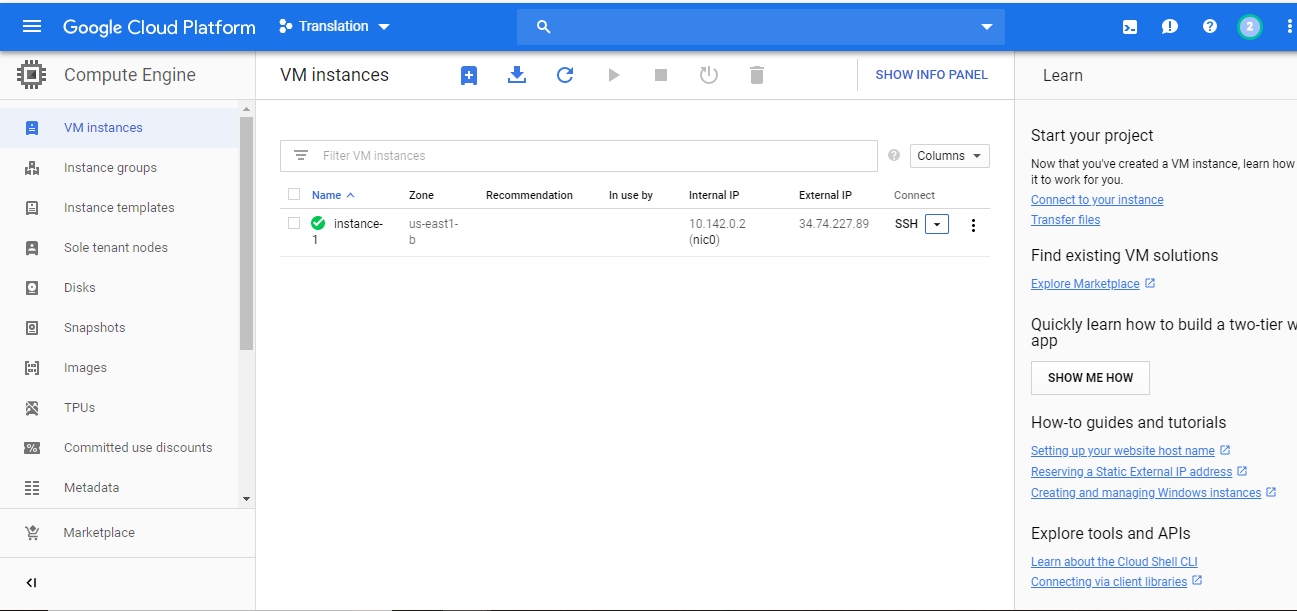Click the Images sidebar icon
This screenshot has height=611, width=1297.
[32, 368]
